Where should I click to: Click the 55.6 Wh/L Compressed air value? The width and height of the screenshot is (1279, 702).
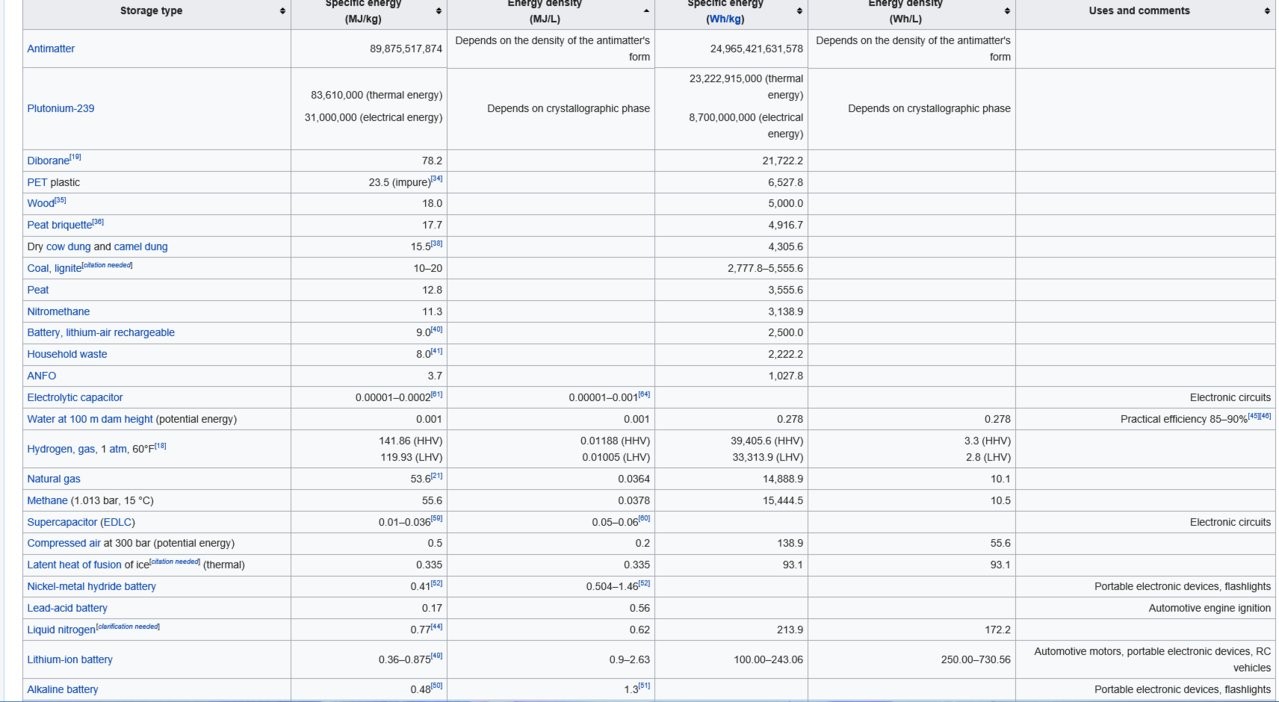[x=1000, y=543]
